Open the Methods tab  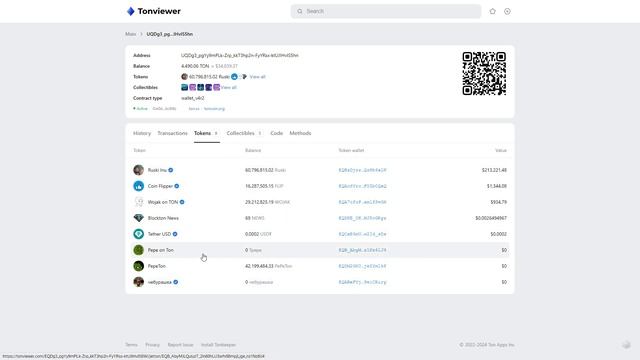point(300,133)
